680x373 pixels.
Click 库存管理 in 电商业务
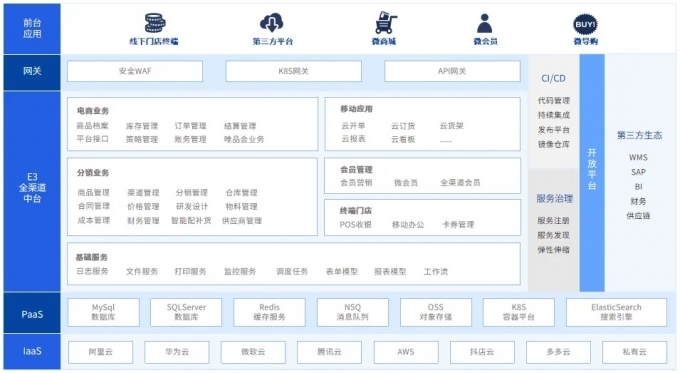click(x=142, y=126)
